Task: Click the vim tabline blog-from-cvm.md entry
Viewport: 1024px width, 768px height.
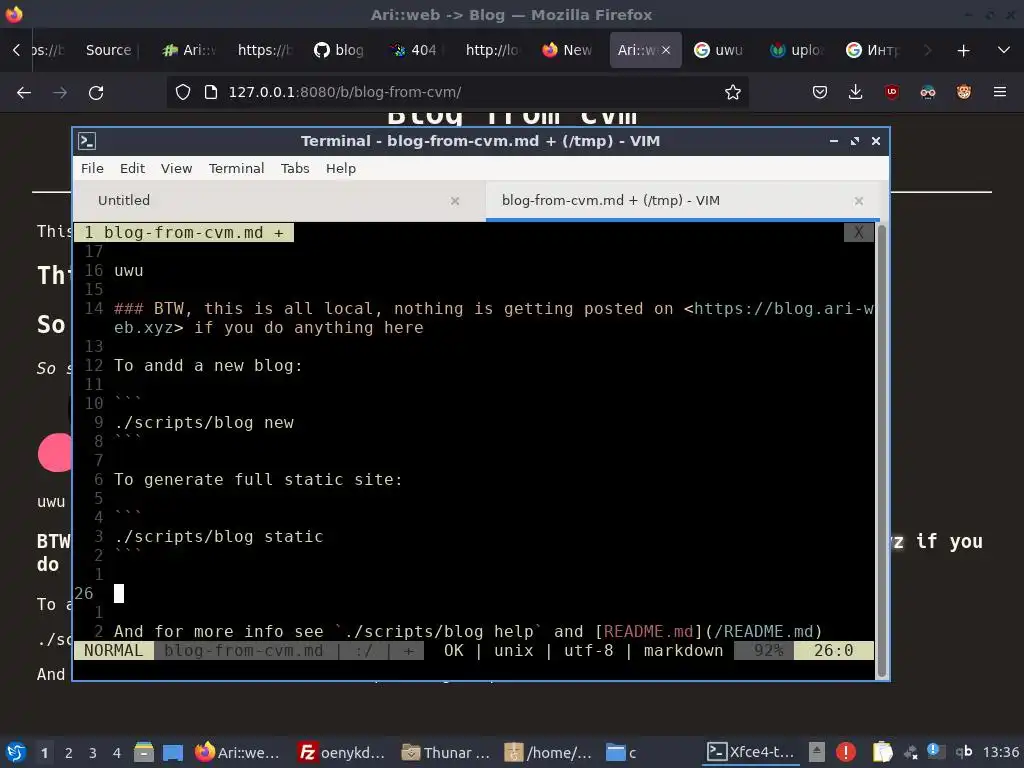Action: point(184,232)
